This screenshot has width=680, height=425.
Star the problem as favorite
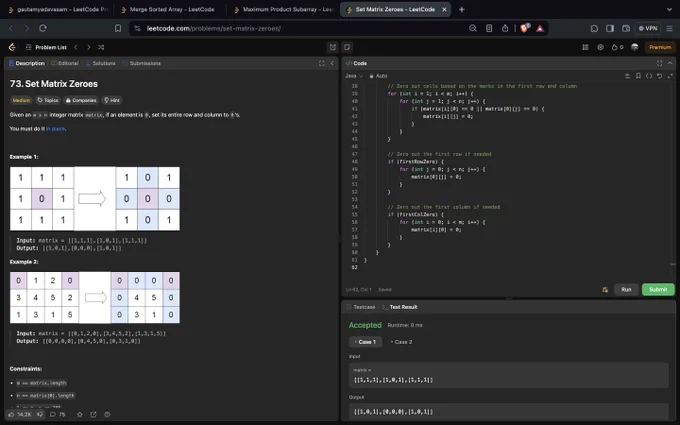point(79,415)
